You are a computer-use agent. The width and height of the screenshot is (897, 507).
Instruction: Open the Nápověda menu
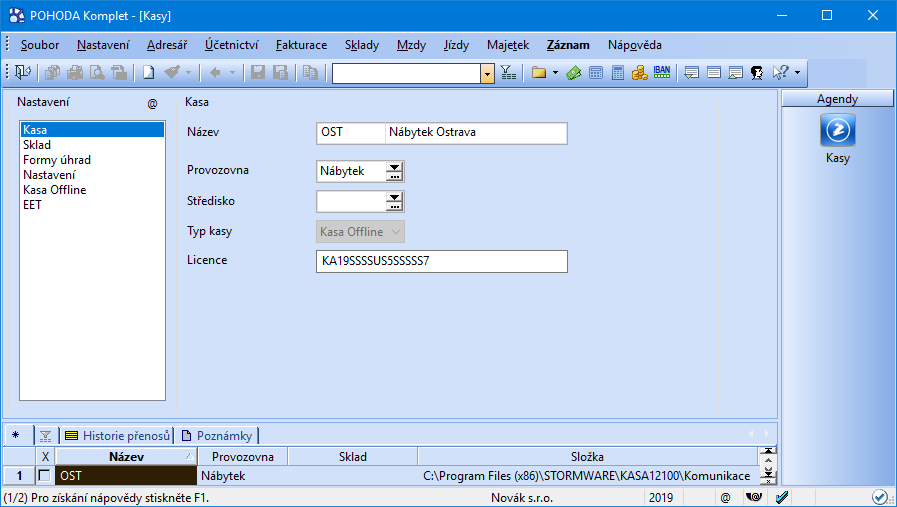[x=634, y=45]
